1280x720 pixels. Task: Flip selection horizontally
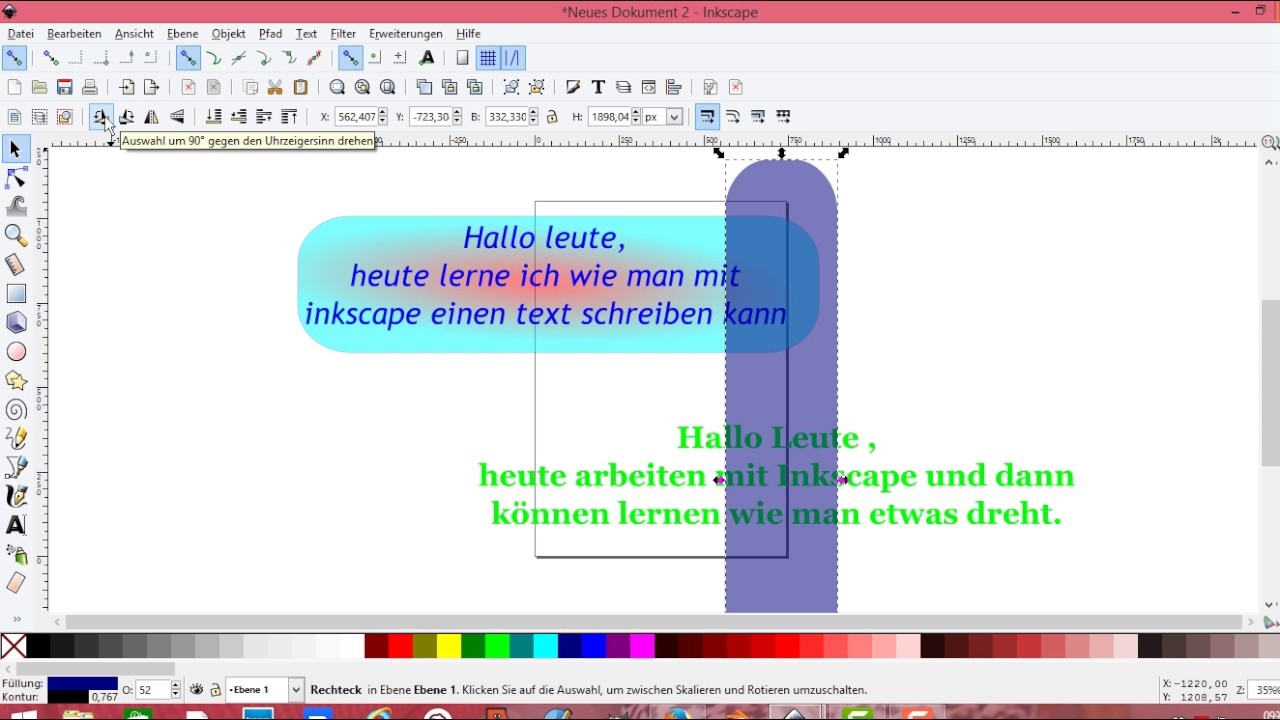(x=151, y=117)
